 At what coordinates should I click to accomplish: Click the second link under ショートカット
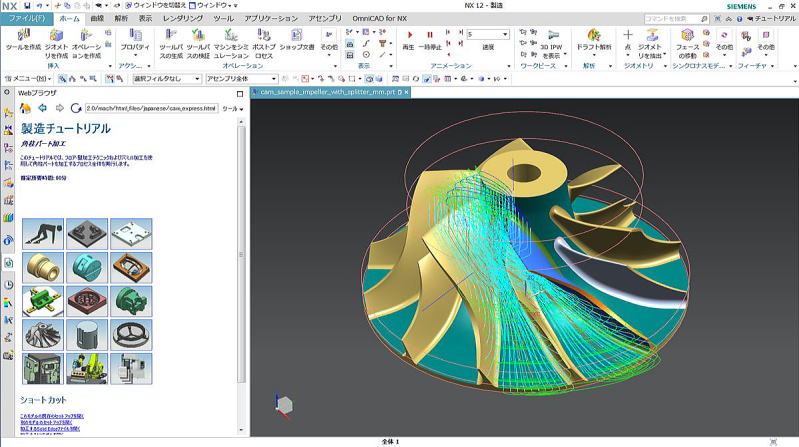46,423
